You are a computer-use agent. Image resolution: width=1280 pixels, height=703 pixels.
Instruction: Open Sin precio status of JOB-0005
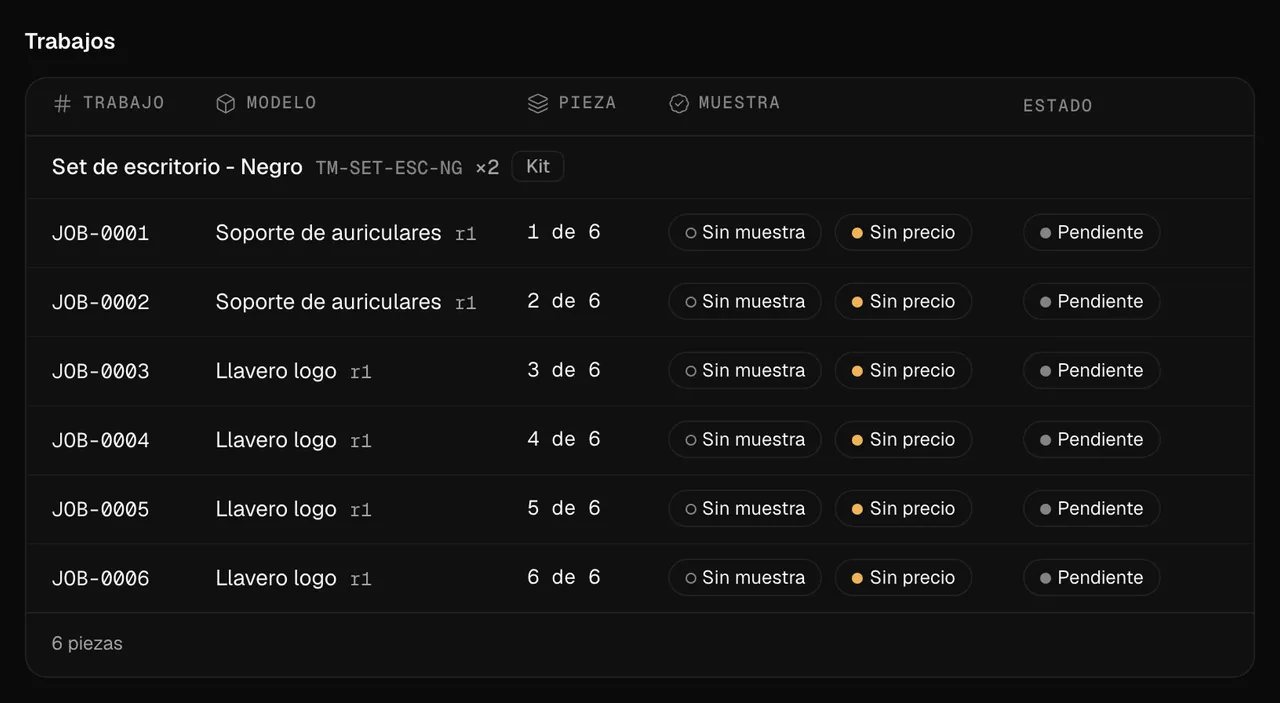click(903, 508)
